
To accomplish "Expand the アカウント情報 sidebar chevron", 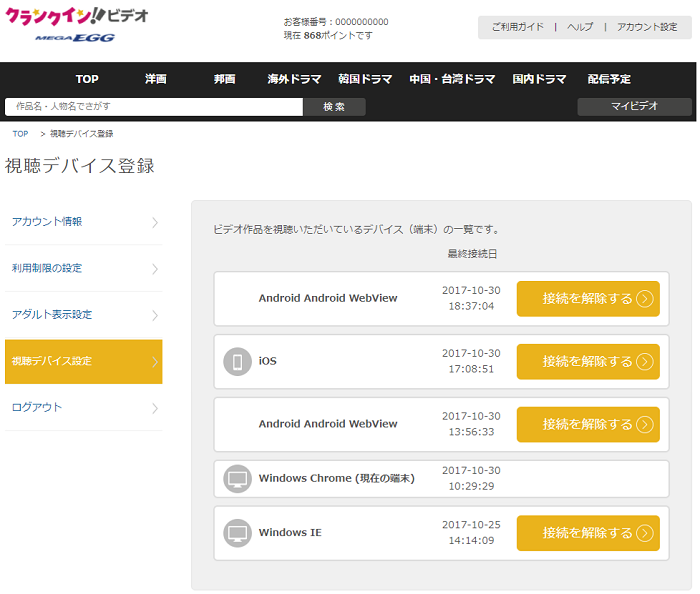I will coord(154,222).
